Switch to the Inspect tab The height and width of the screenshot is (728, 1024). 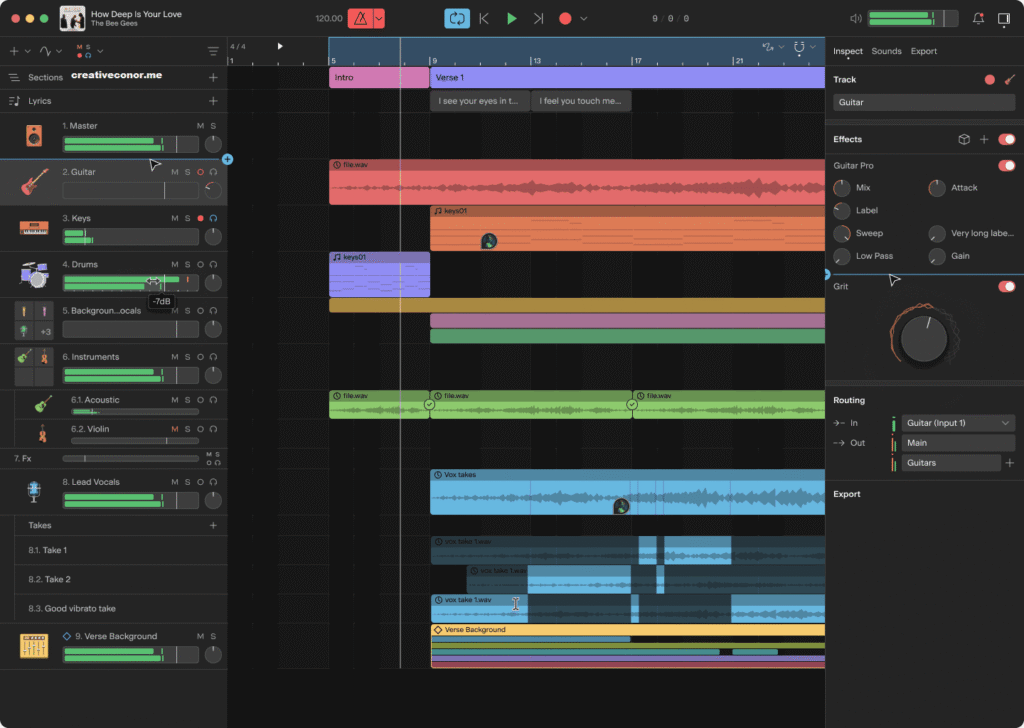point(848,51)
